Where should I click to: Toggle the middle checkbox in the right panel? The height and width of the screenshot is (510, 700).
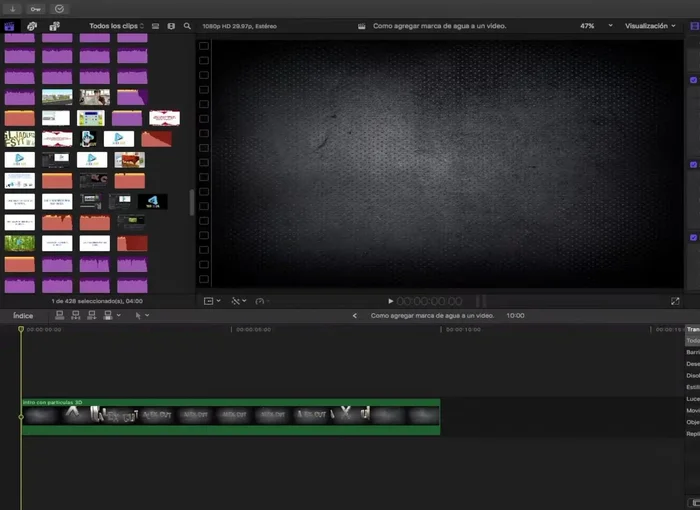pos(694,164)
